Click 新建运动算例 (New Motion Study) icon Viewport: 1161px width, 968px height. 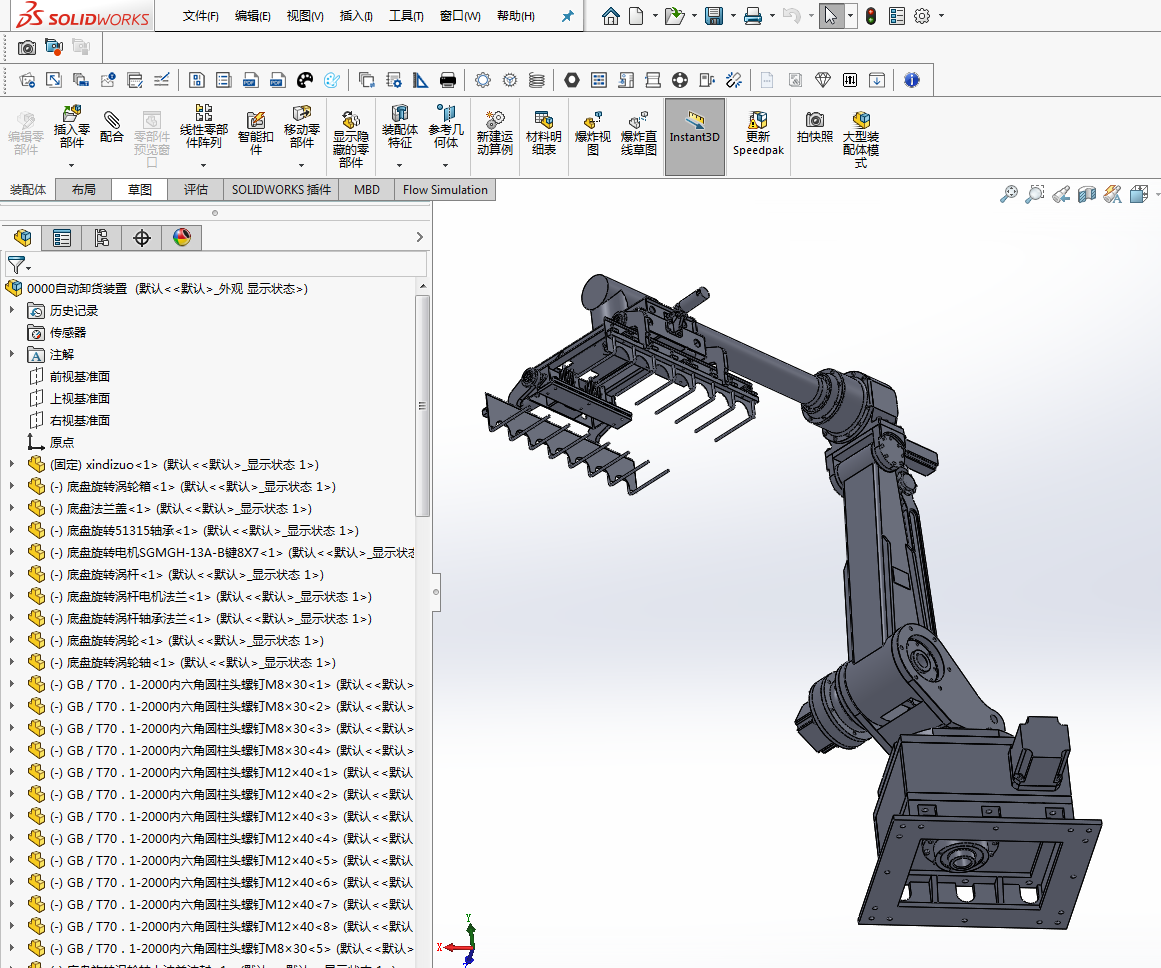pos(494,132)
